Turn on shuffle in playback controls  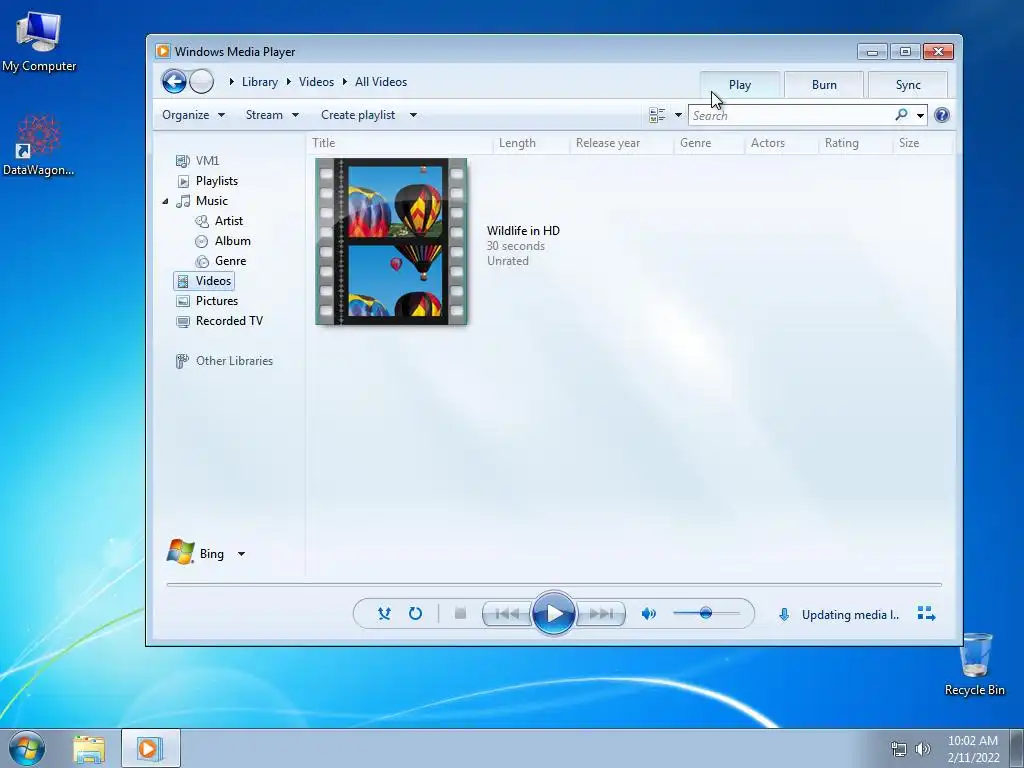coord(384,614)
